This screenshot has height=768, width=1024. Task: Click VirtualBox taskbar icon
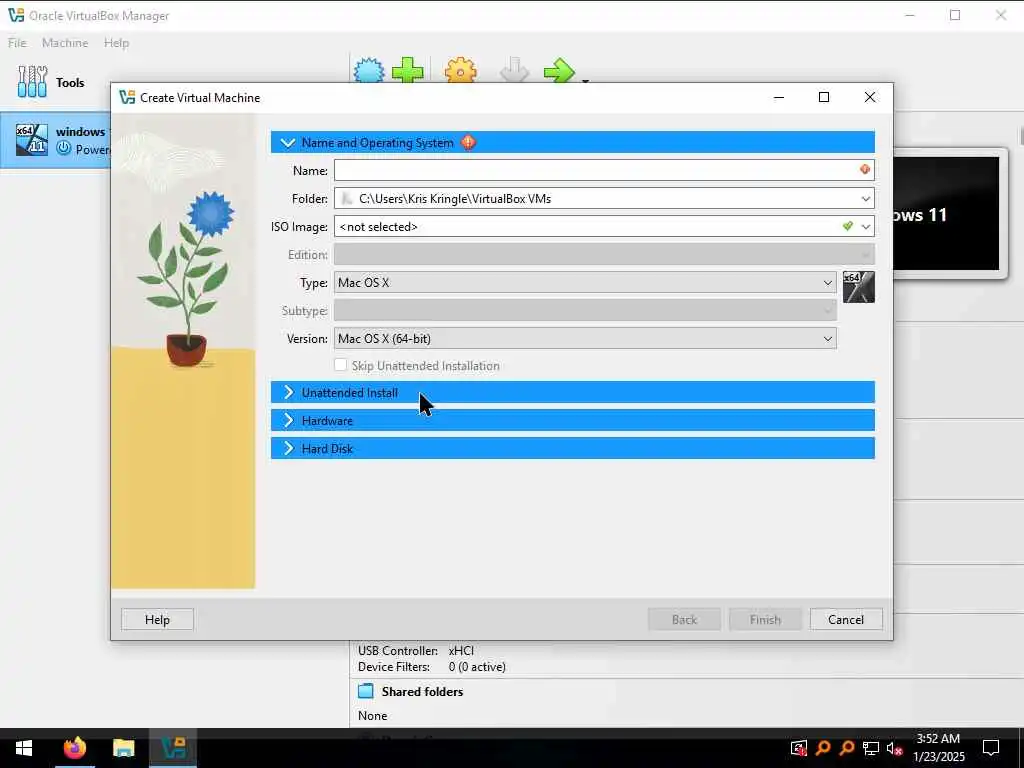pyautogui.click(x=174, y=748)
